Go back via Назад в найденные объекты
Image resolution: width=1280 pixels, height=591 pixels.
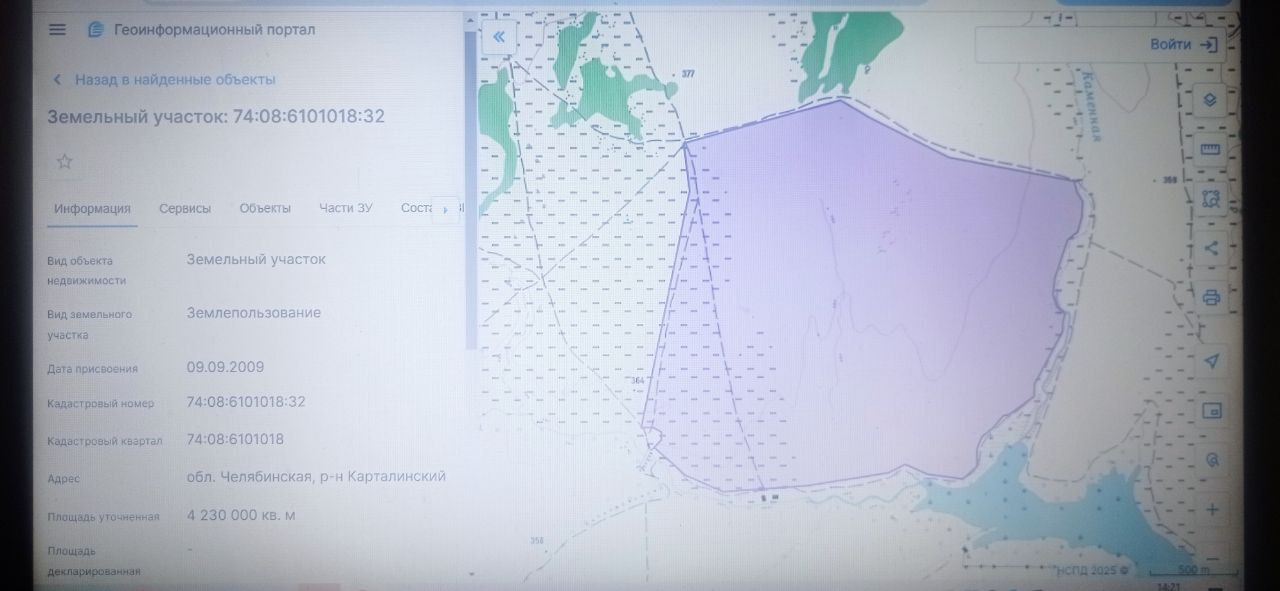tap(165, 79)
